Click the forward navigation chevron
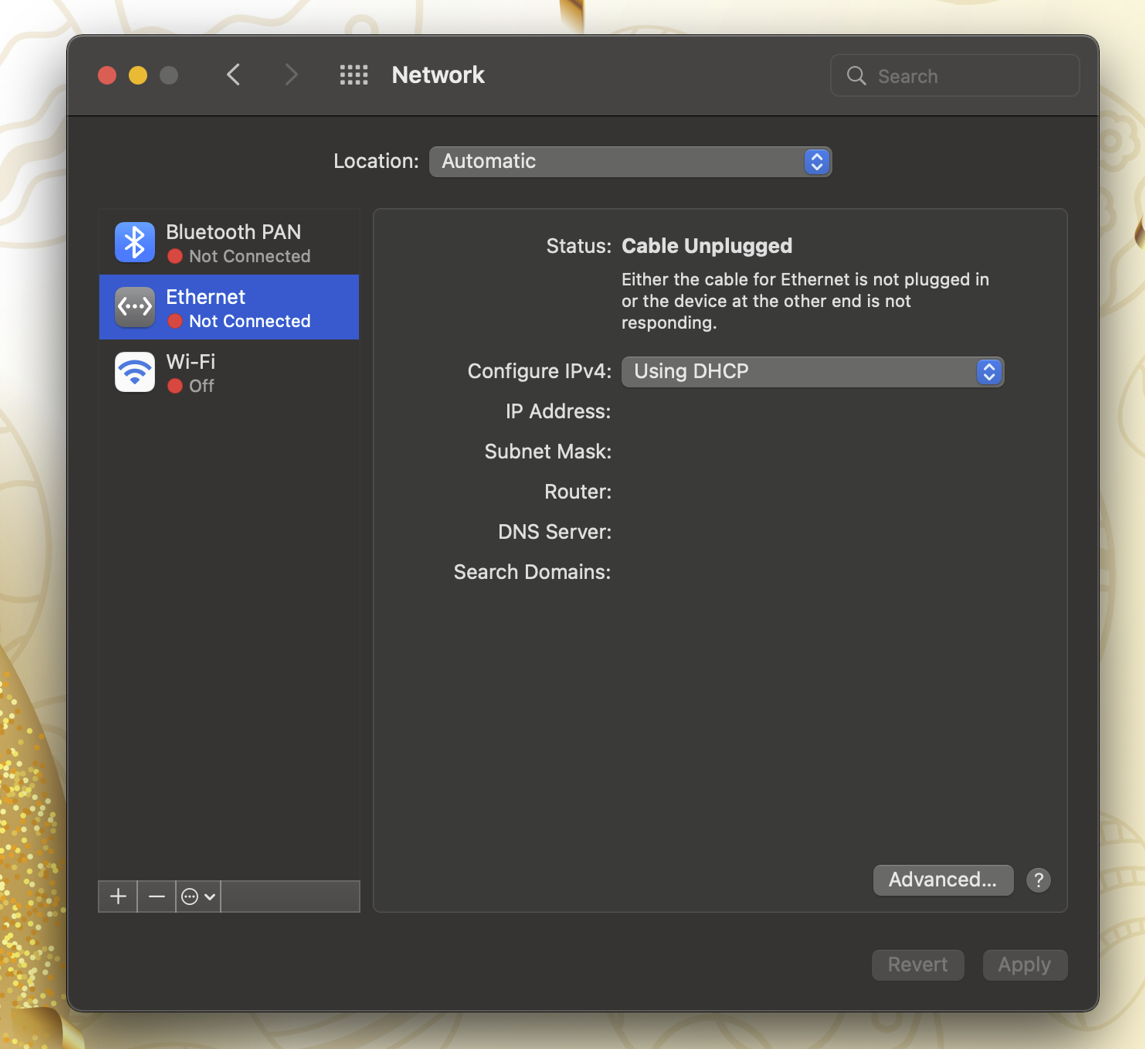The image size is (1145, 1049). coord(291,75)
